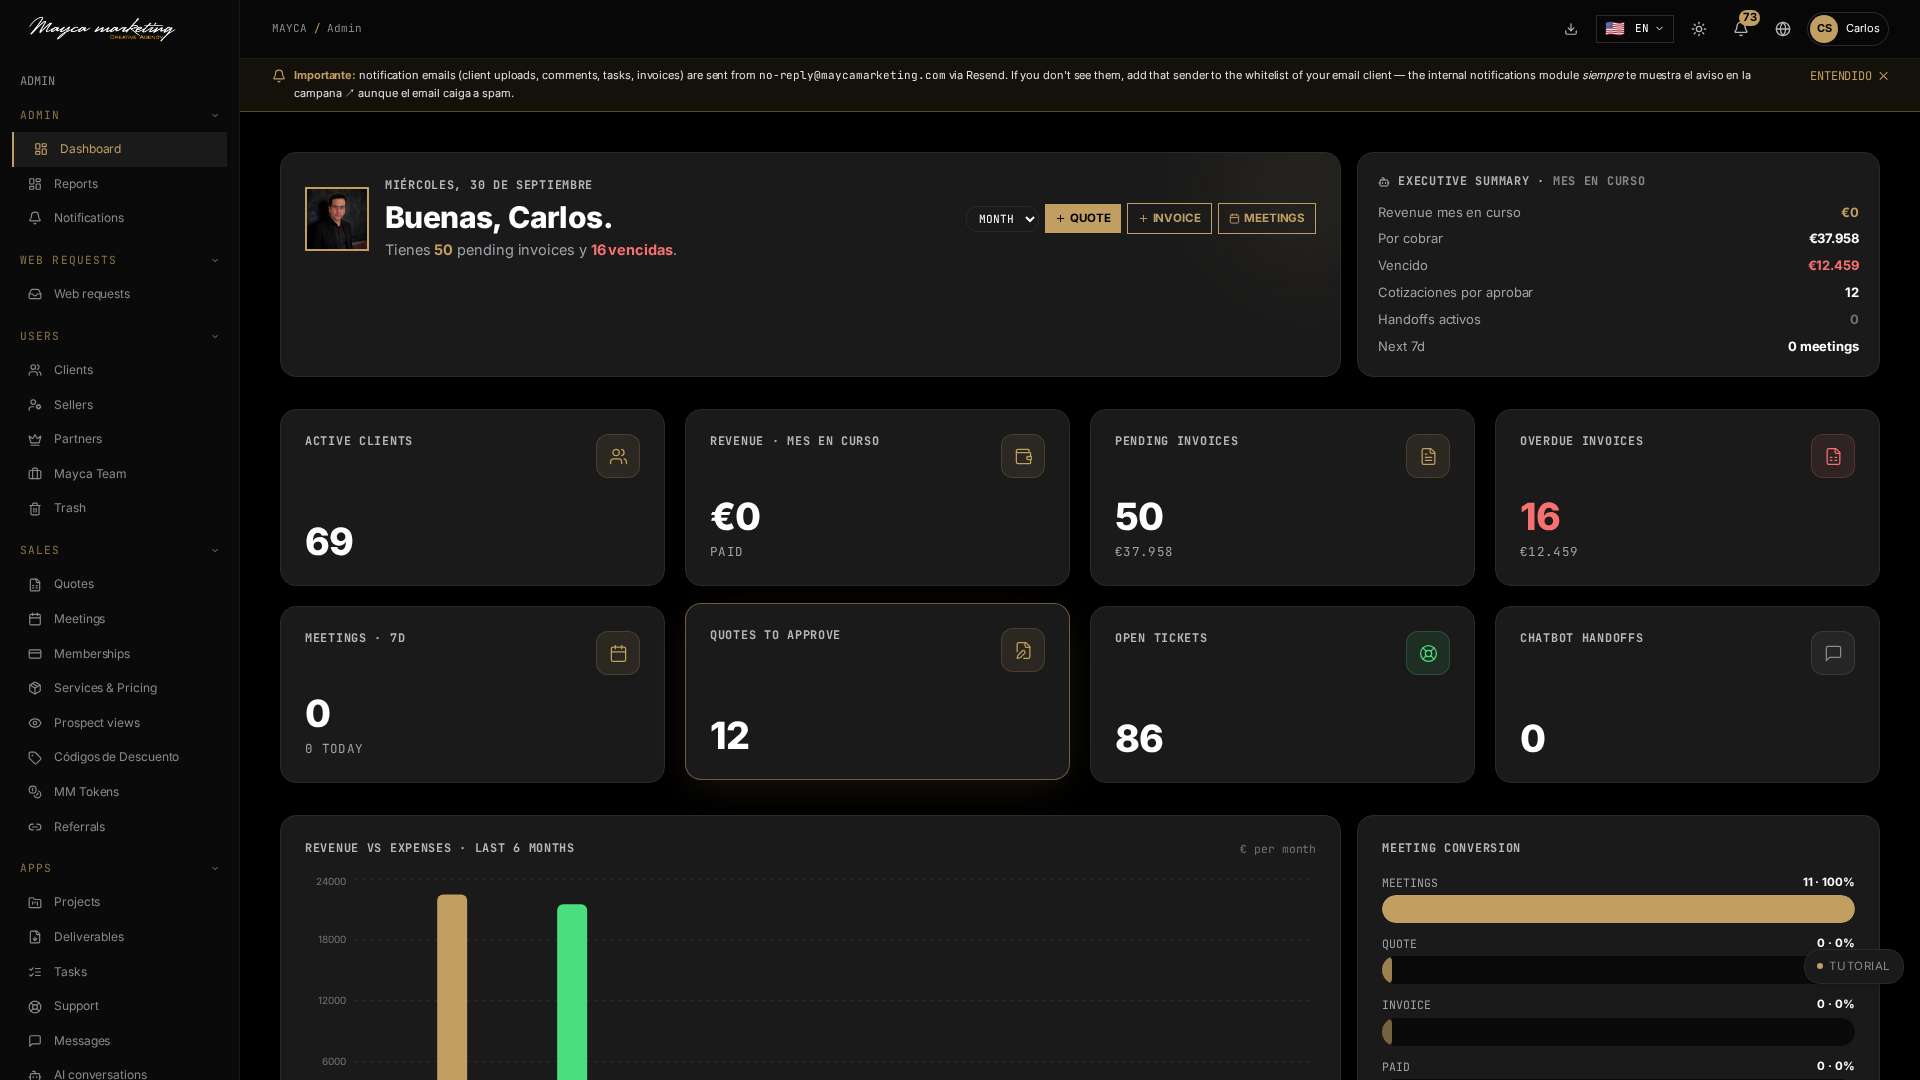Image resolution: width=1920 pixels, height=1080 pixels.
Task: Open notifications bell with 73 badge
Action: pyautogui.click(x=1741, y=29)
